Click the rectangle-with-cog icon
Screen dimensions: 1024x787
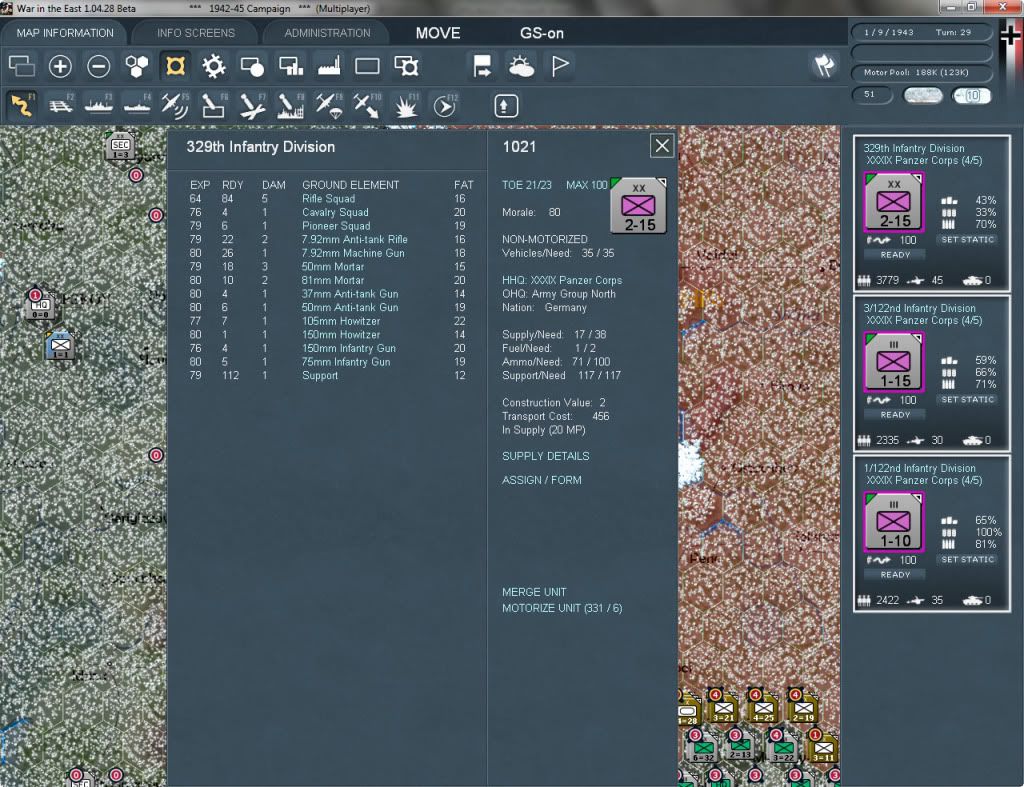(x=406, y=66)
